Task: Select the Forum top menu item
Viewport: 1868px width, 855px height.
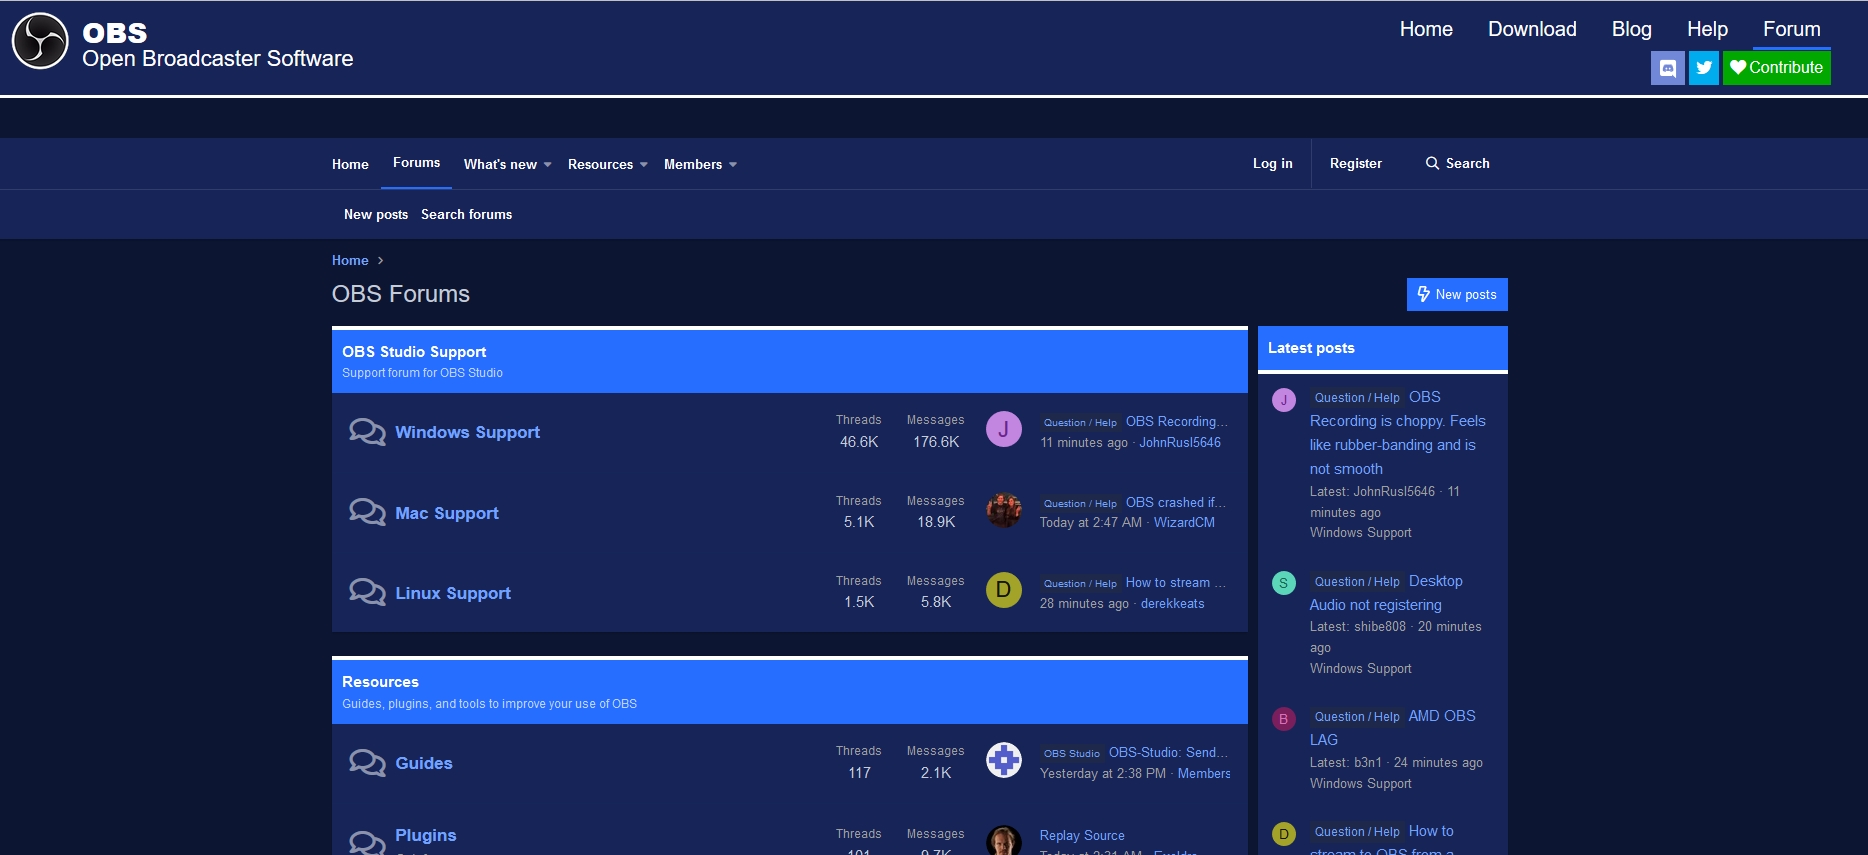Action: [x=1792, y=29]
